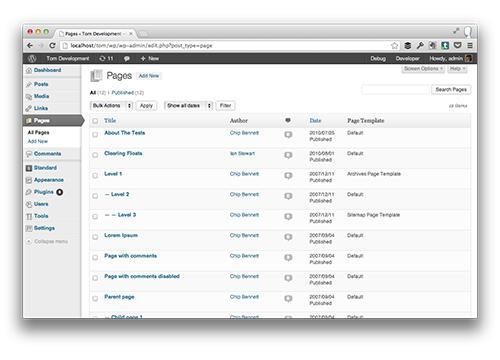This screenshot has height=360, width=500.
Task: Select the — — Level 3 row checkbox
Action: (95, 217)
